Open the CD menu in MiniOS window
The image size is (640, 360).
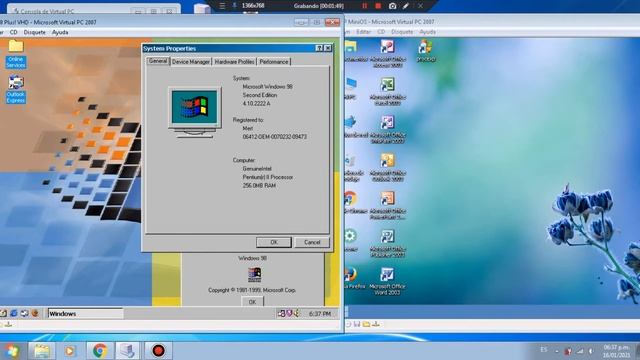point(381,32)
